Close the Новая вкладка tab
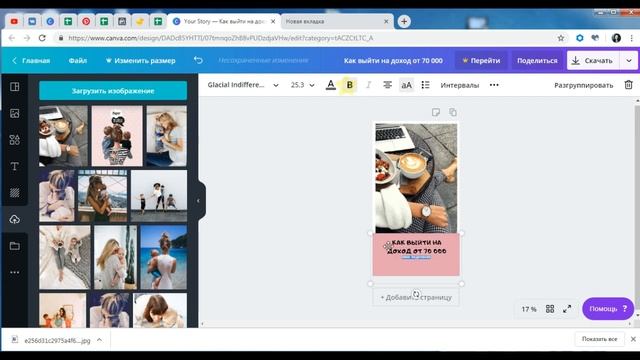This screenshot has height=360, width=640. (386, 21)
